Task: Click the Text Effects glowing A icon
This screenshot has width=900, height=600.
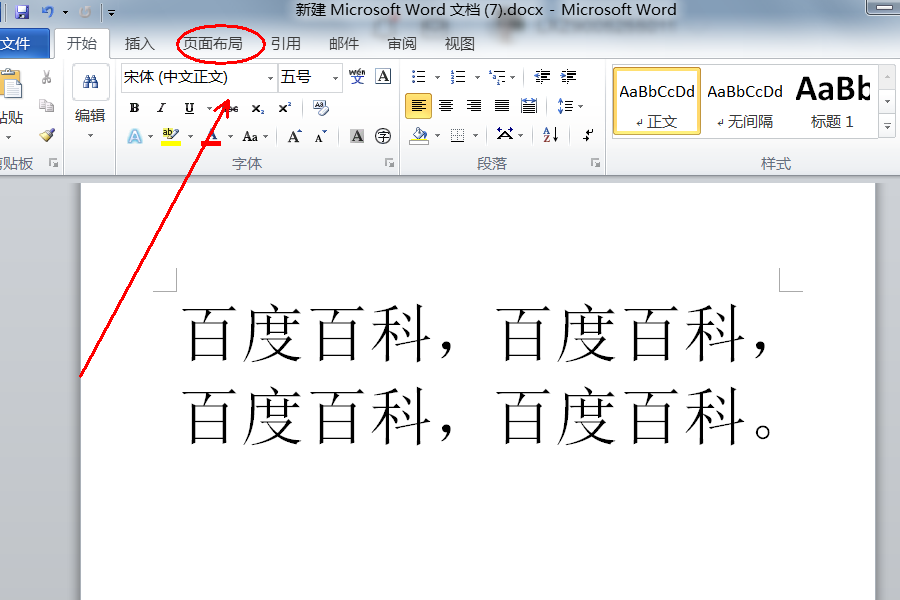Action: click(x=134, y=137)
